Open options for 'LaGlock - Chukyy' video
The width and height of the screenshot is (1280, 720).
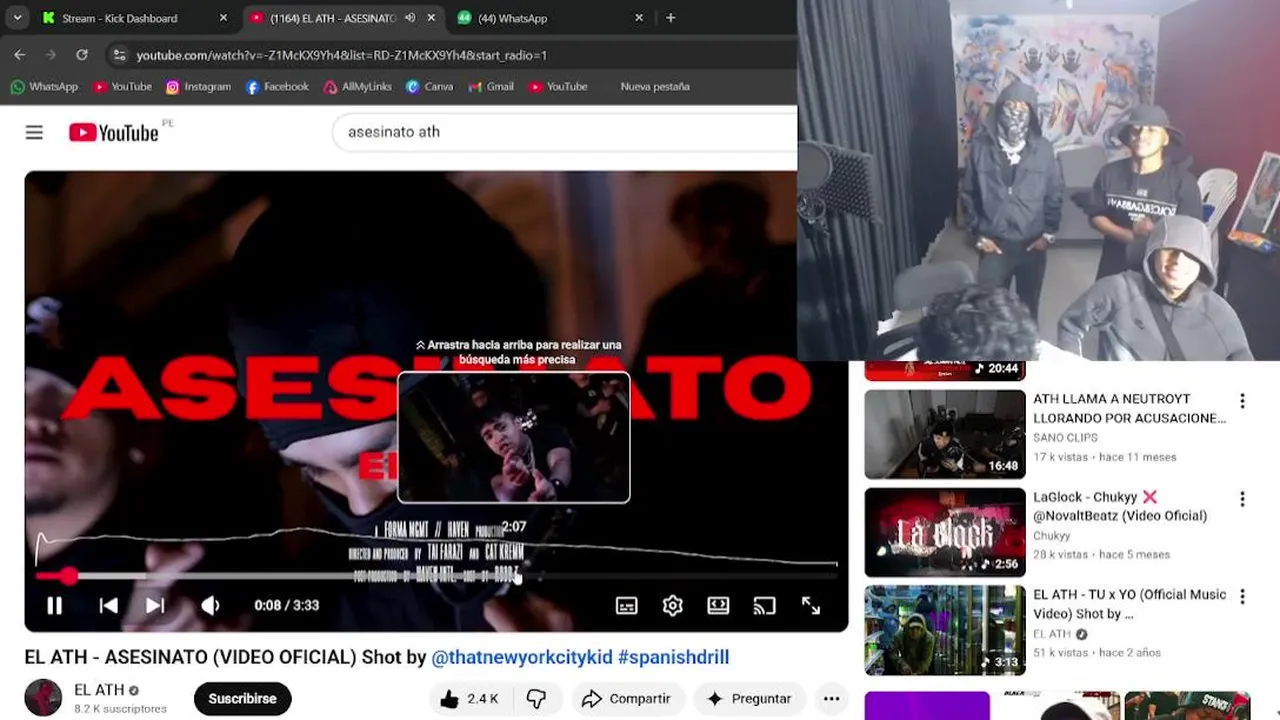[x=1242, y=499]
